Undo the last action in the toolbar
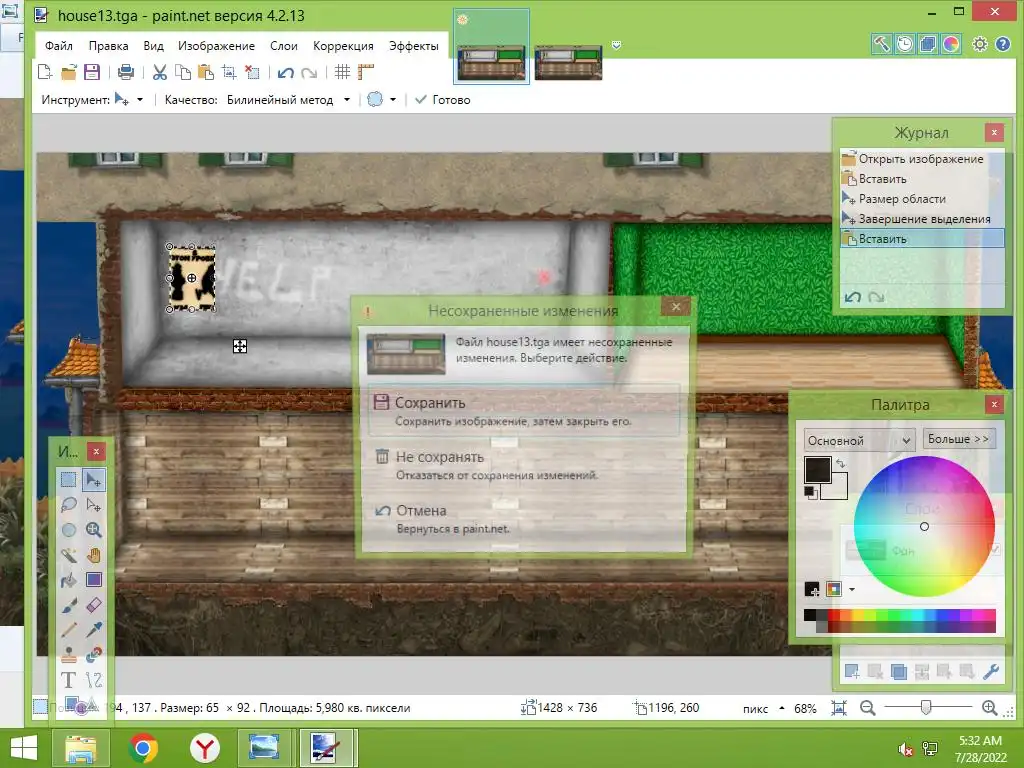This screenshot has width=1024, height=768. [x=285, y=72]
